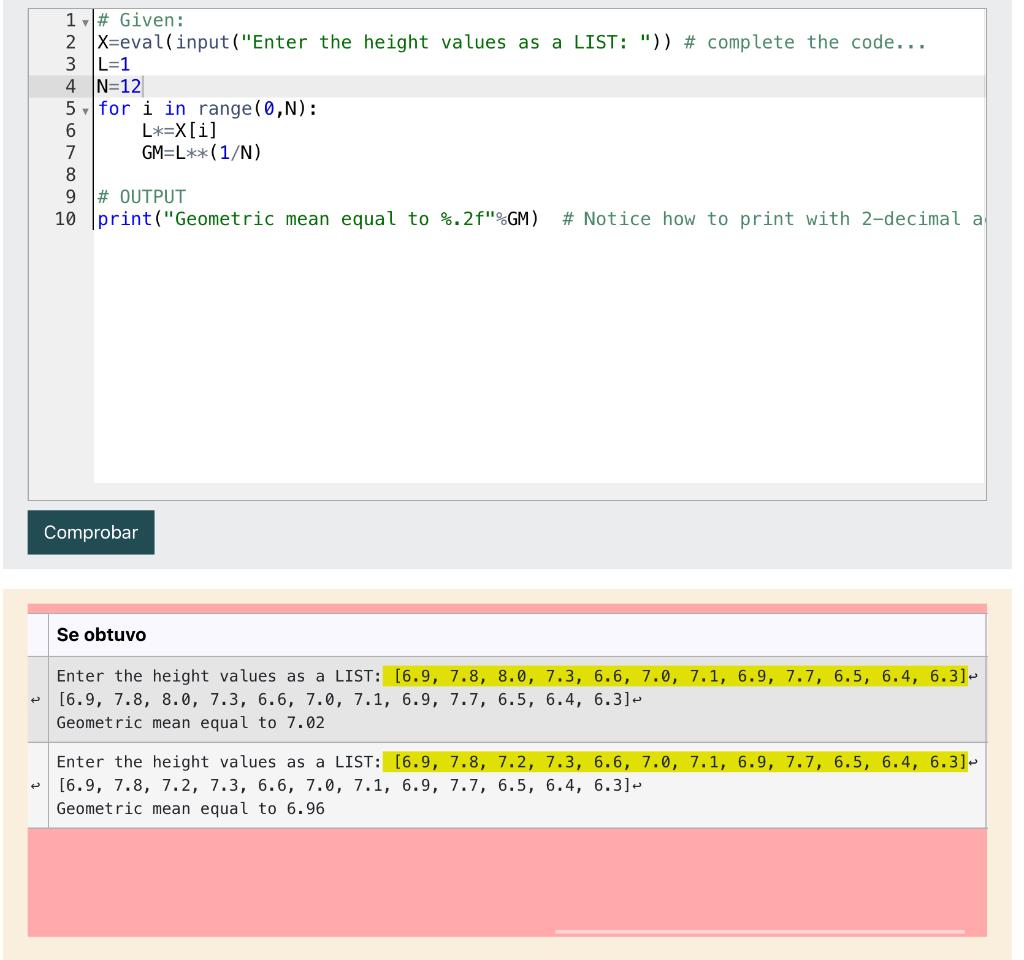The image size is (1024, 960).
Task: Click the line-break arrow after the first highlighted LIST
Action: pyautogui.click(x=975, y=676)
